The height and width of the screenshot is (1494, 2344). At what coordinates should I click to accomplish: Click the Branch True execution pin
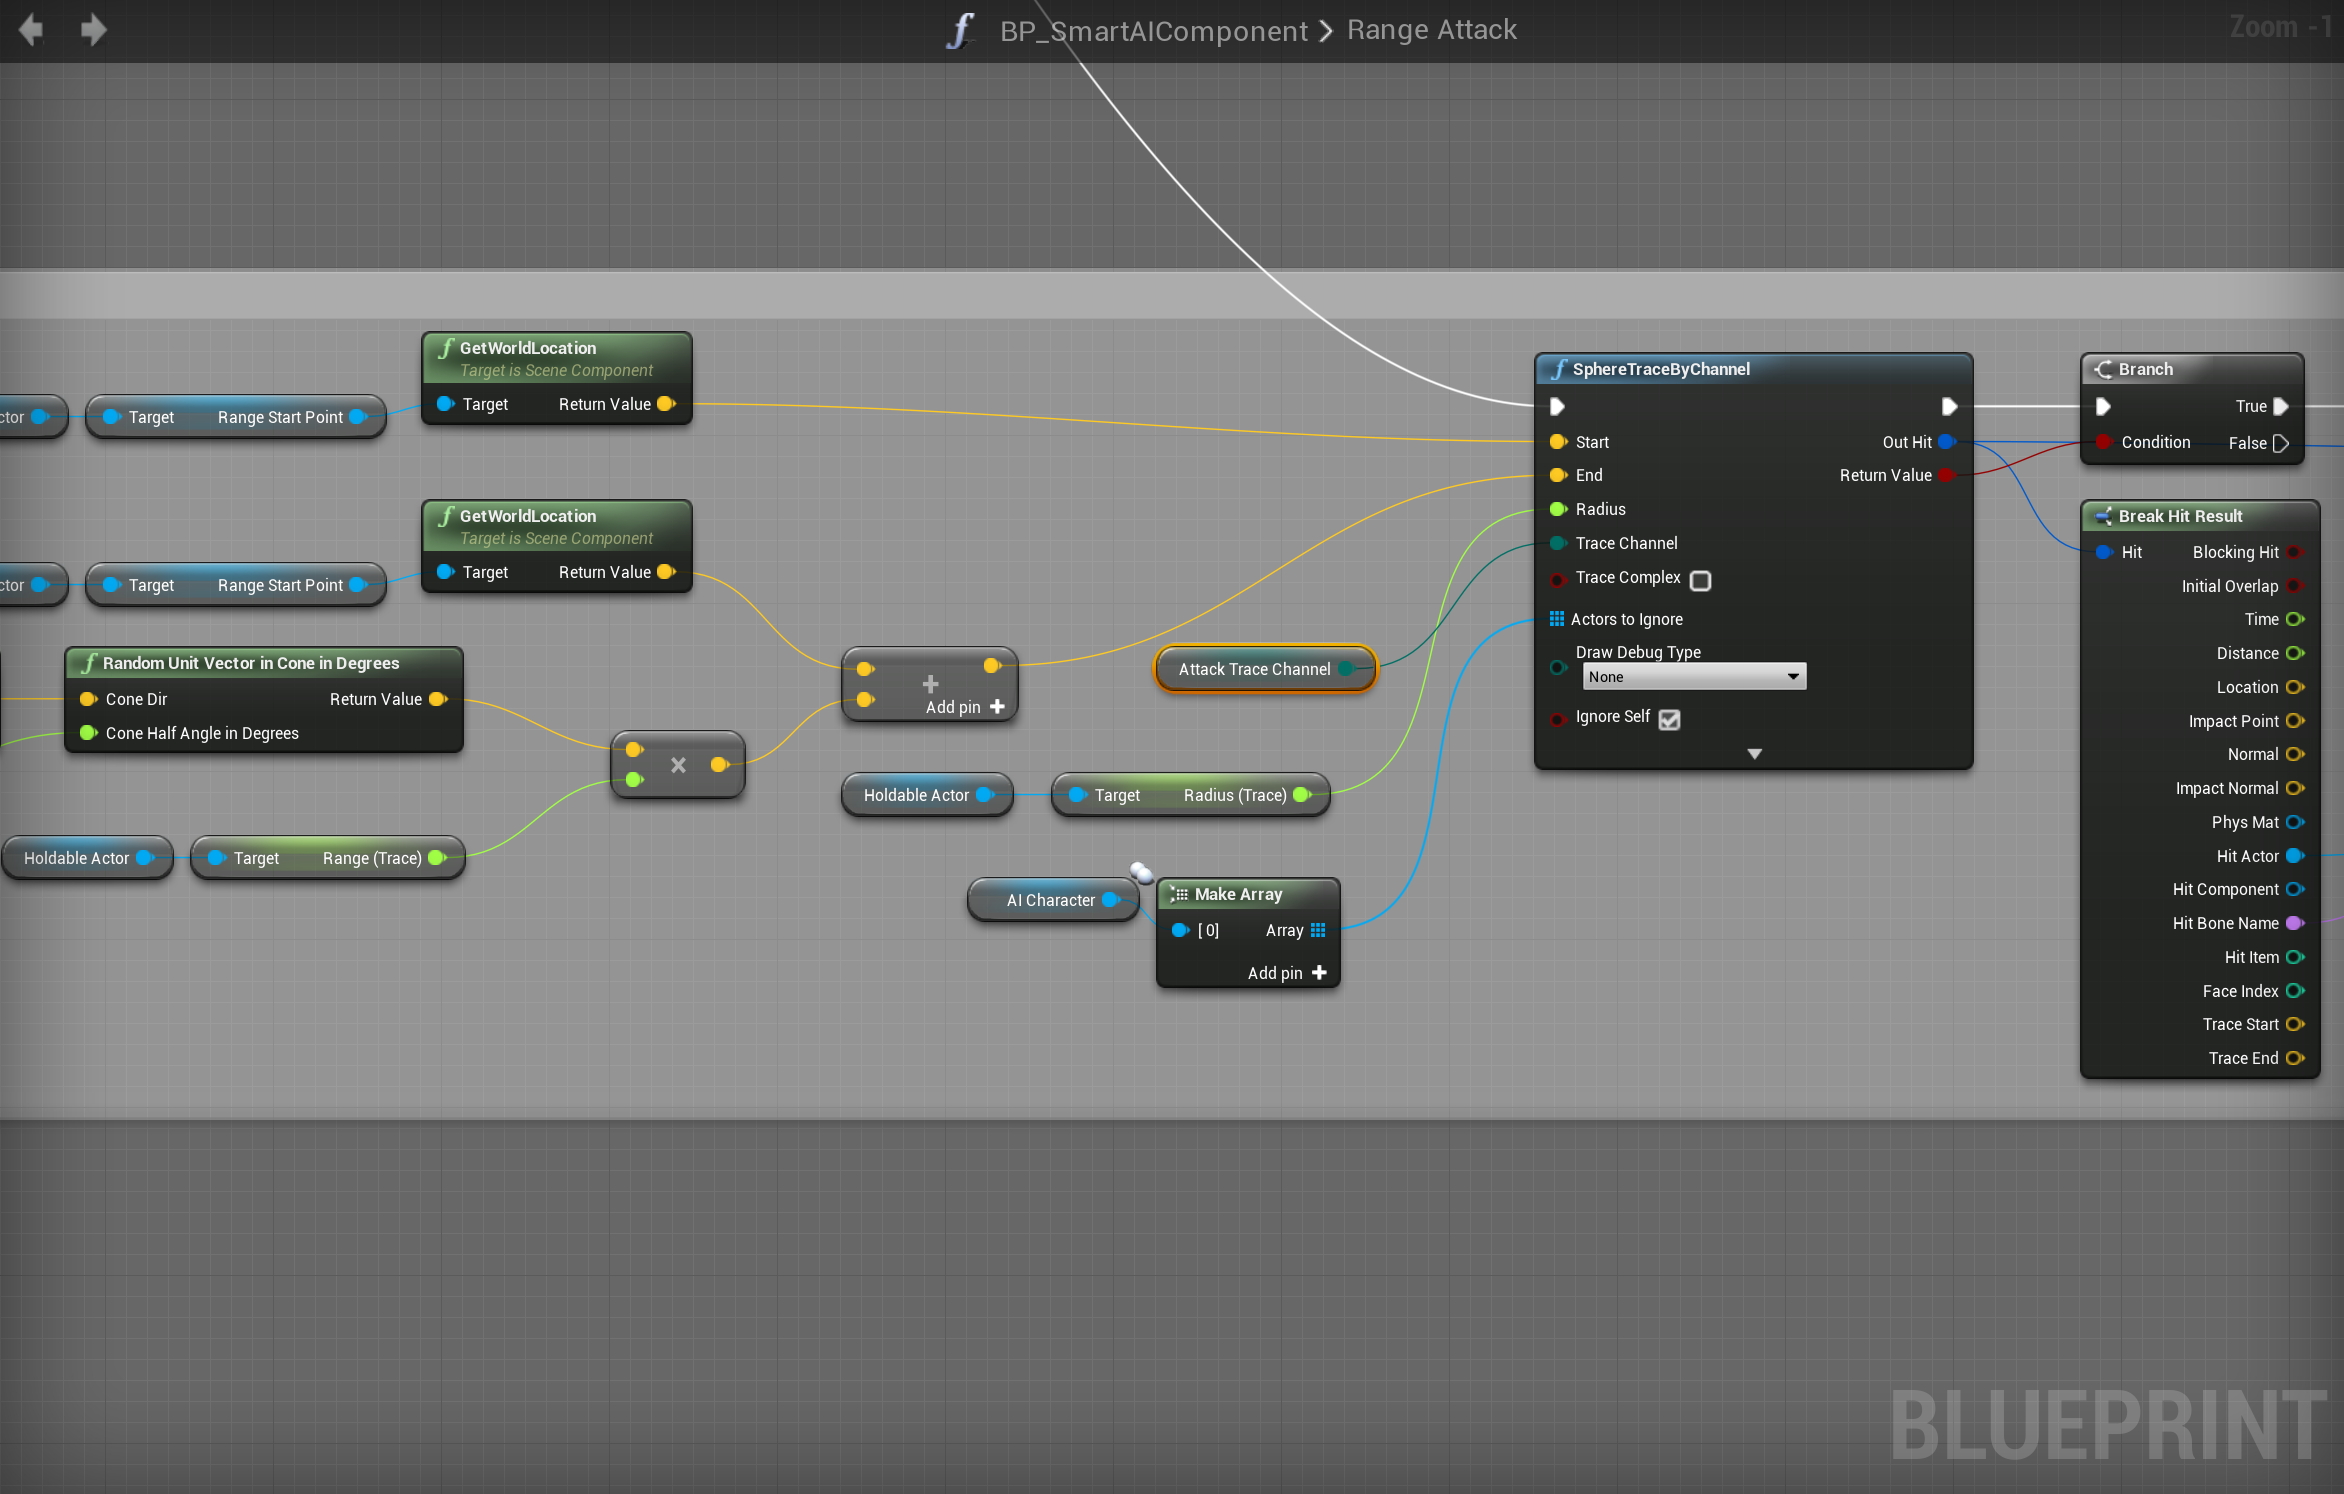coord(2281,406)
